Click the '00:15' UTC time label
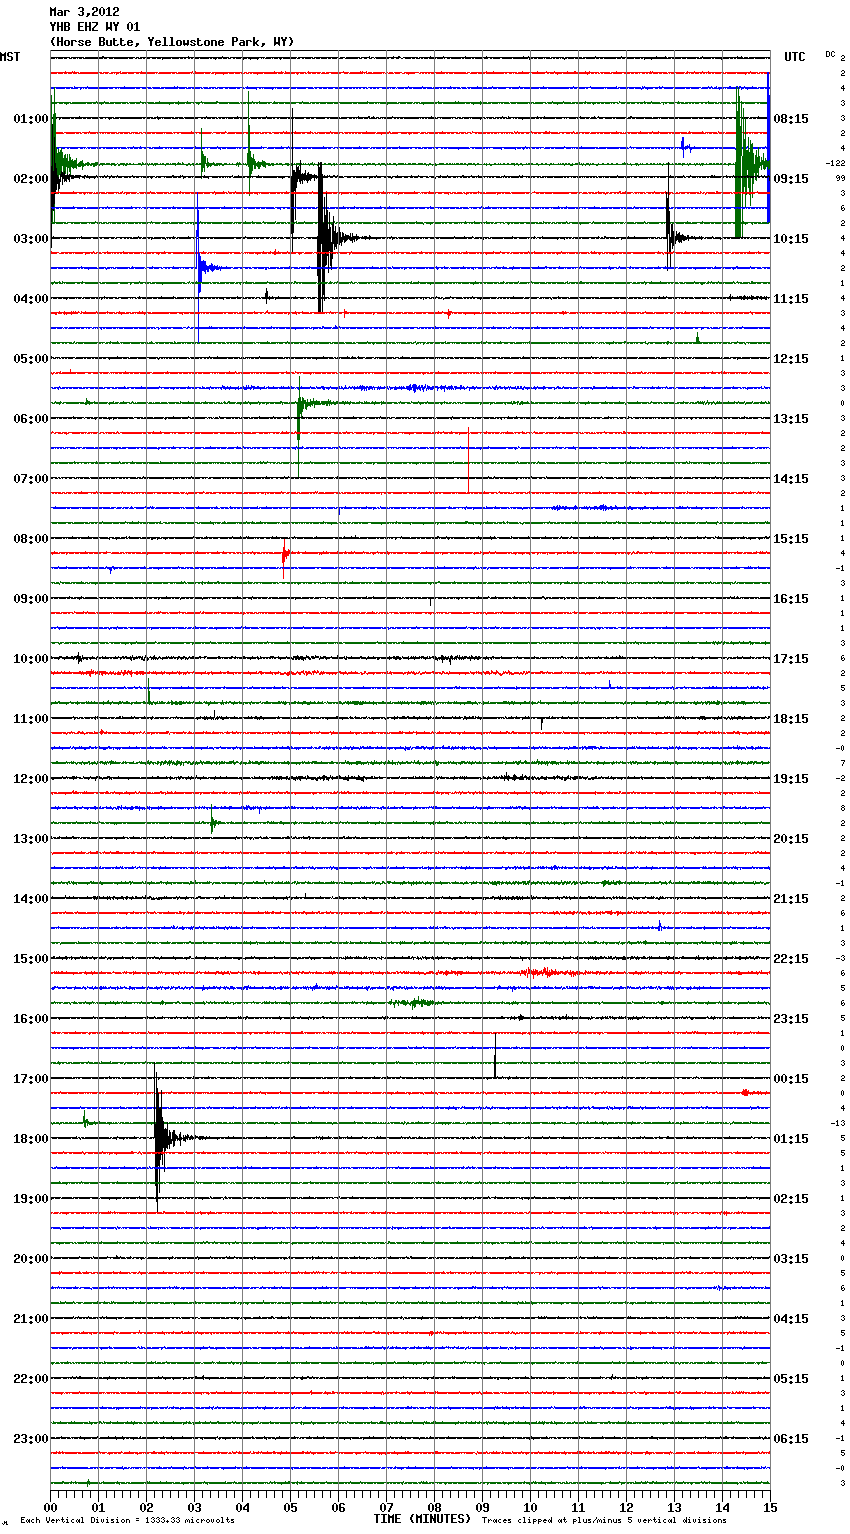850x1534 pixels. click(x=791, y=1079)
